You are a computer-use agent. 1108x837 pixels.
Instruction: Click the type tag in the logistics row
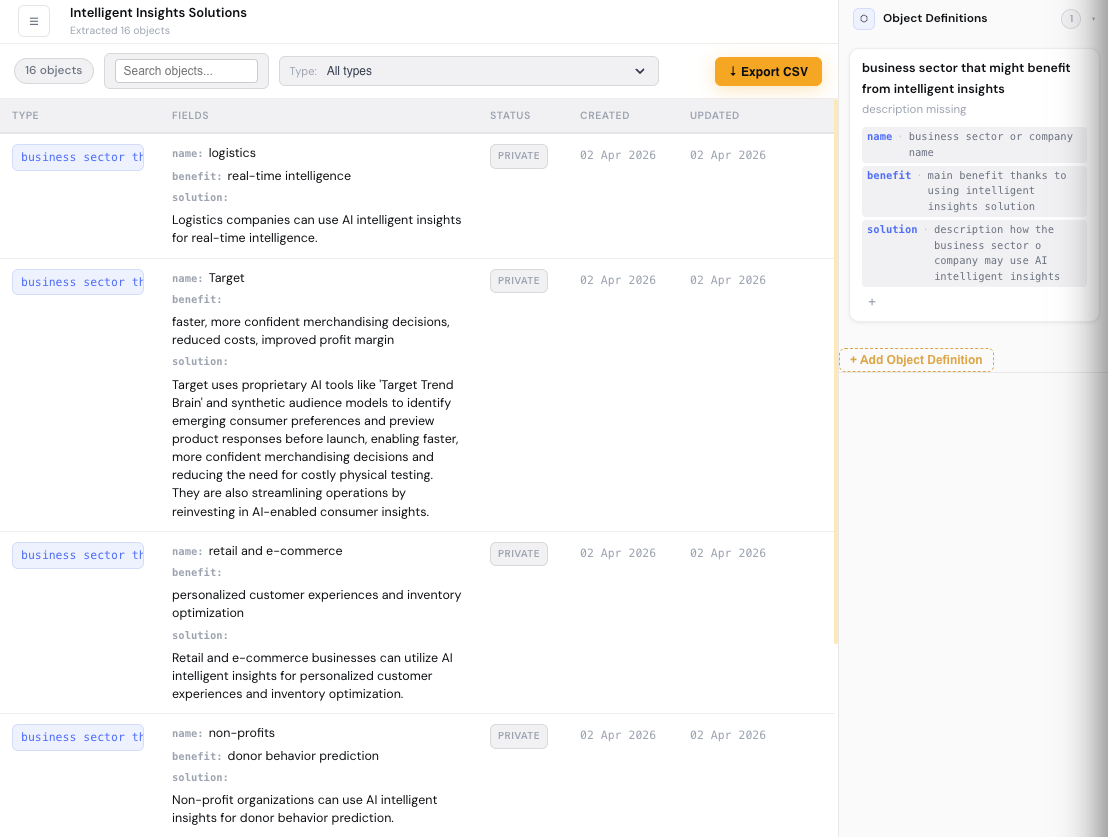click(78, 157)
